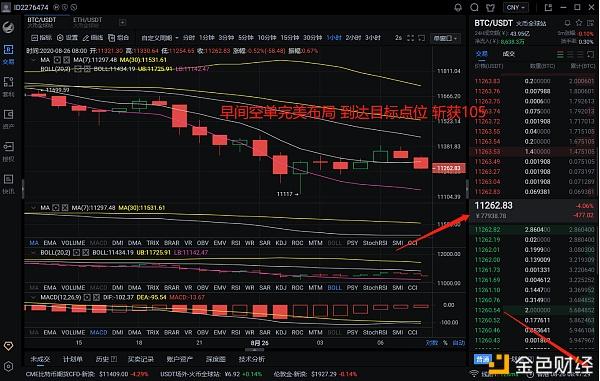Image resolution: width=600 pixels, height=381 pixels.
Task: Select the 30分钟 interval
Action: 313,37
